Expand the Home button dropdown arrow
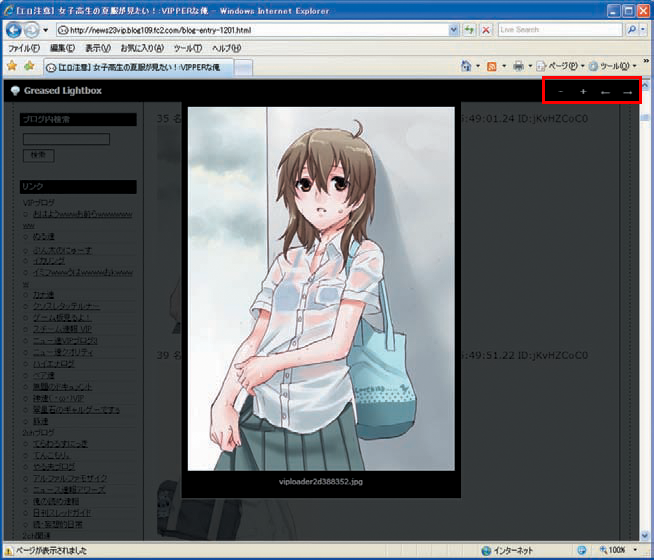Viewport: 654px width, 560px height. coord(478,66)
